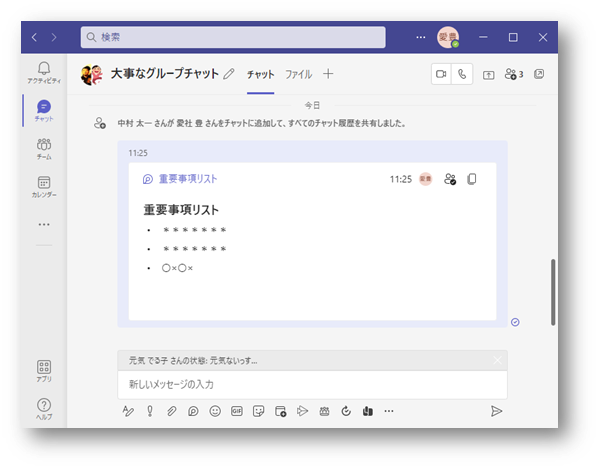Image resolution: width=600 pixels, height=470 pixels.
Task: Go back using the left arrow
Action: [x=34, y=37]
